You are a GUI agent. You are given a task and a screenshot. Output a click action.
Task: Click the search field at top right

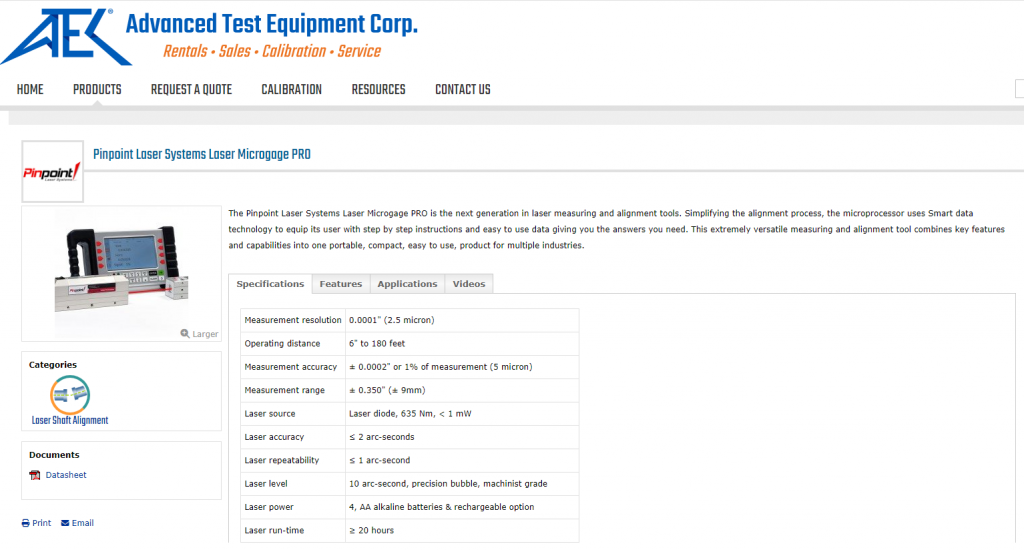[1019, 89]
